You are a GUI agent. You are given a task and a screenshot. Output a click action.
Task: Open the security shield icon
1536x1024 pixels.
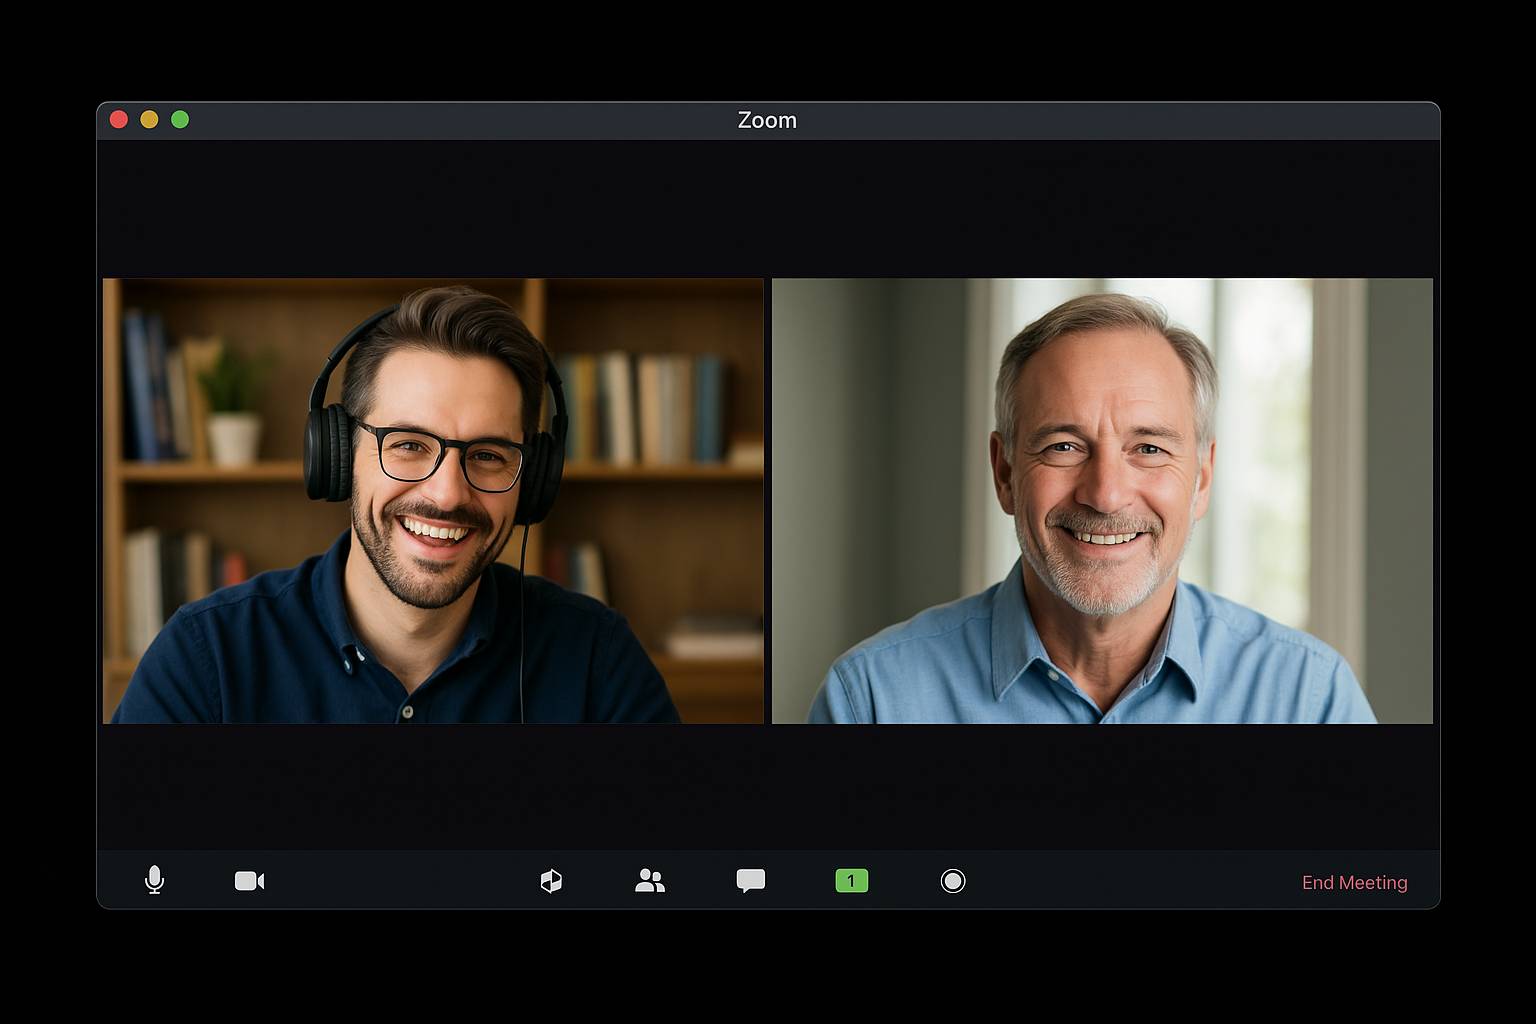click(x=551, y=881)
